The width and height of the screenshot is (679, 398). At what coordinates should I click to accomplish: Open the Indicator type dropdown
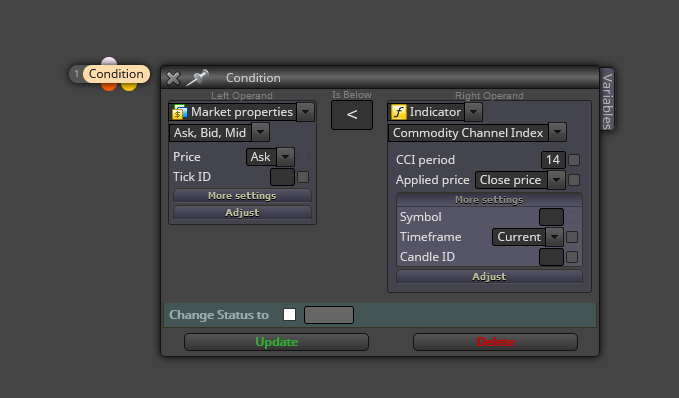(473, 112)
